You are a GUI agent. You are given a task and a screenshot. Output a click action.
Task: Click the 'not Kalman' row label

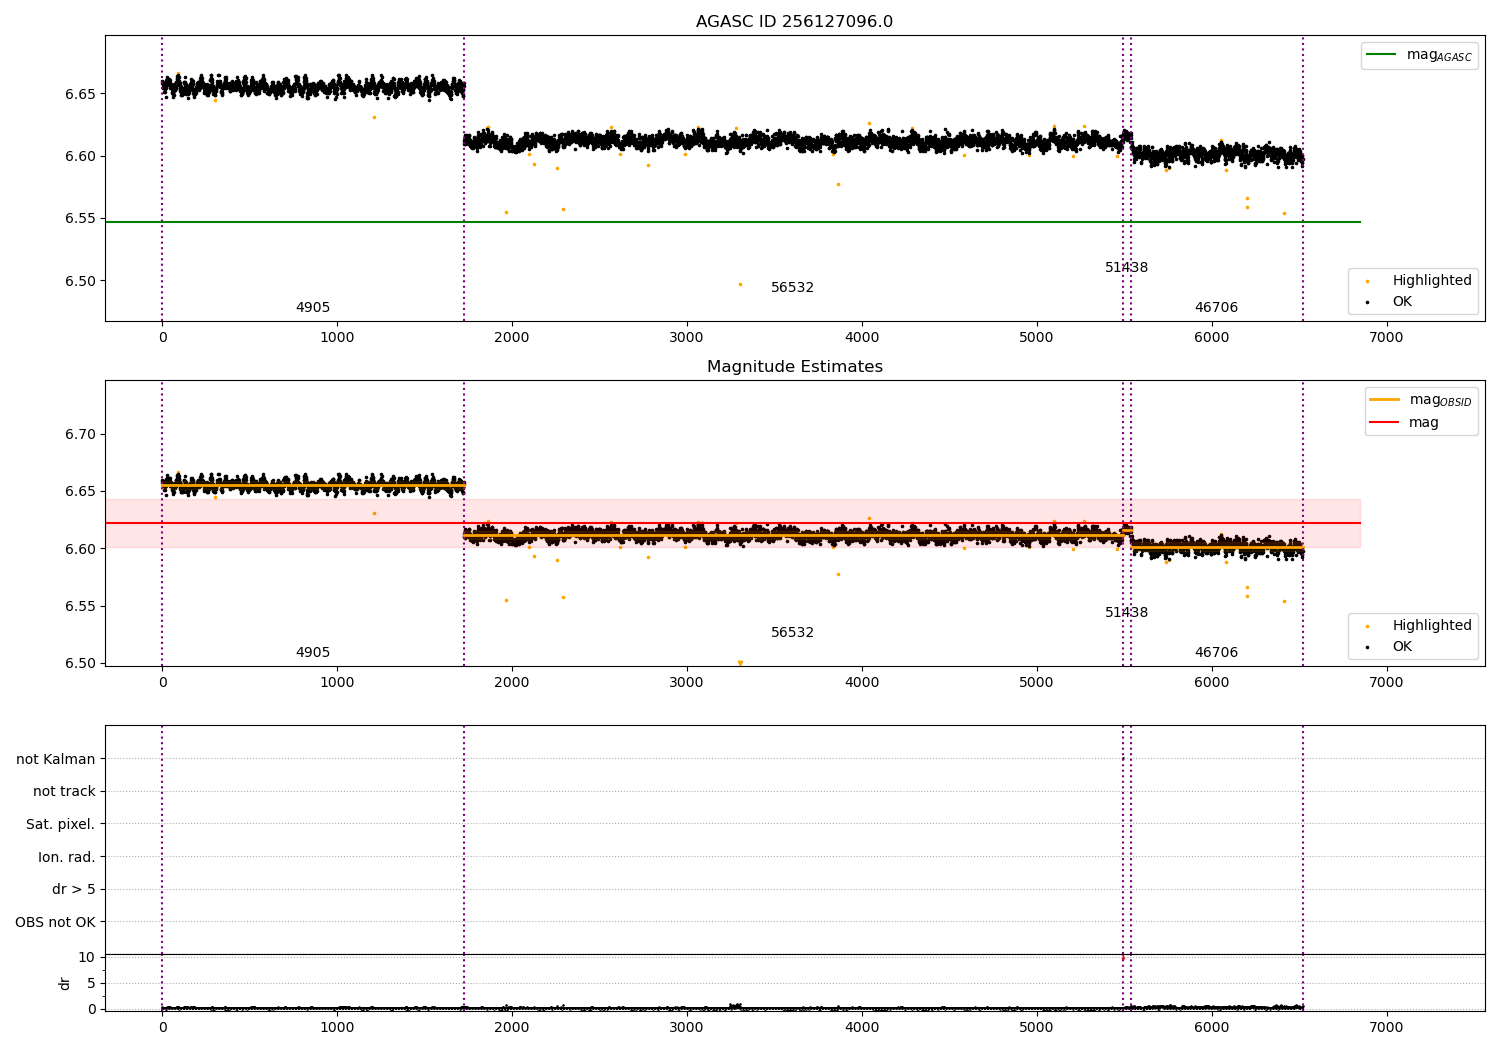pyautogui.click(x=56, y=759)
